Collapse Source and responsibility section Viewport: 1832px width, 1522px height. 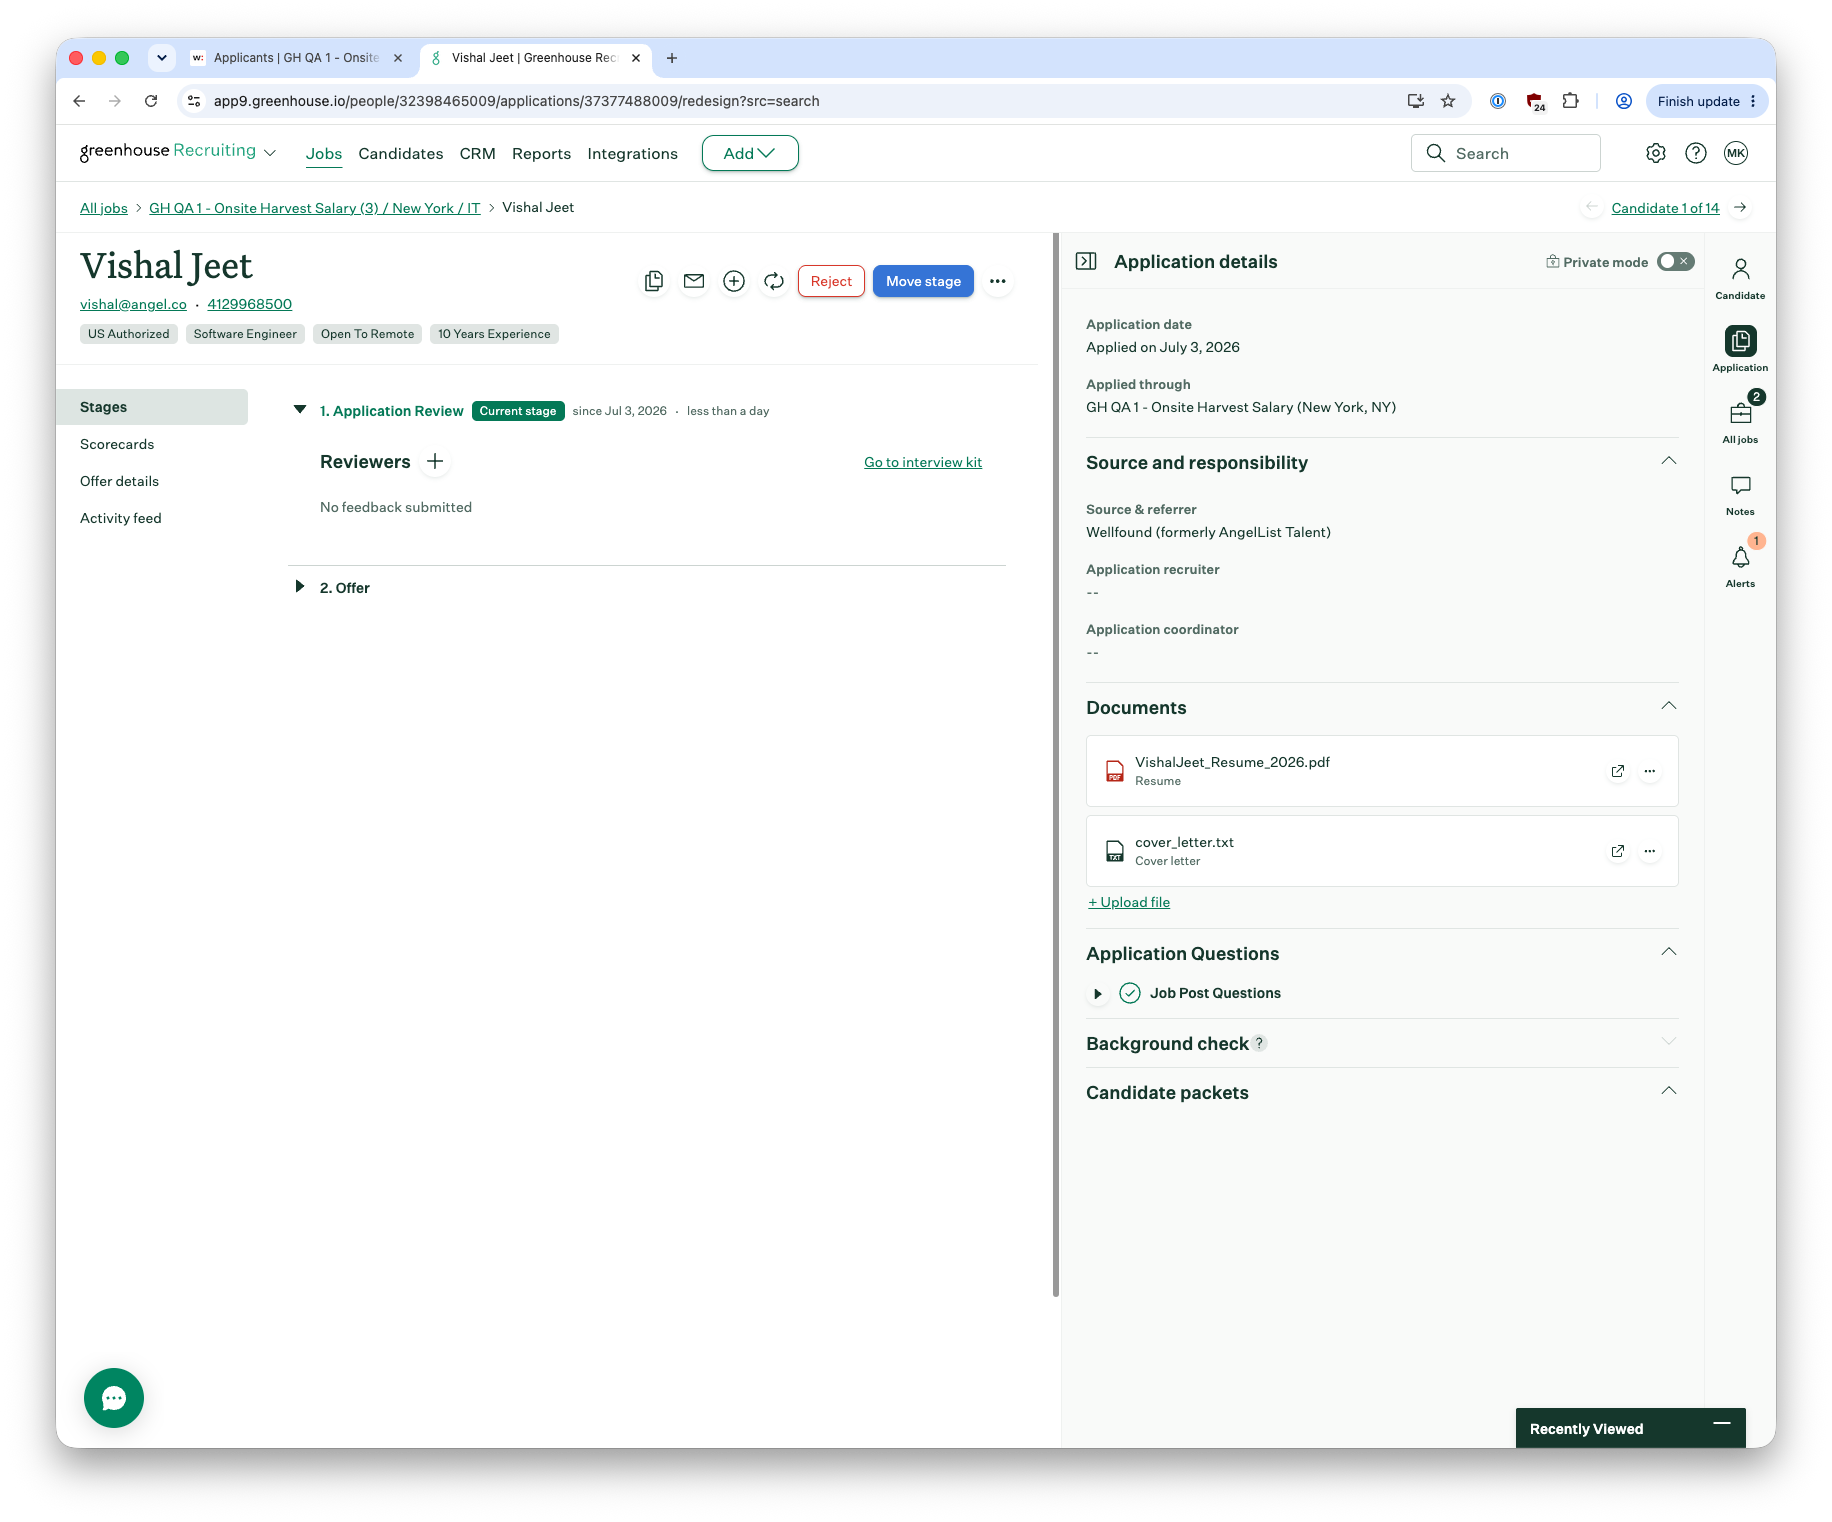tap(1669, 461)
